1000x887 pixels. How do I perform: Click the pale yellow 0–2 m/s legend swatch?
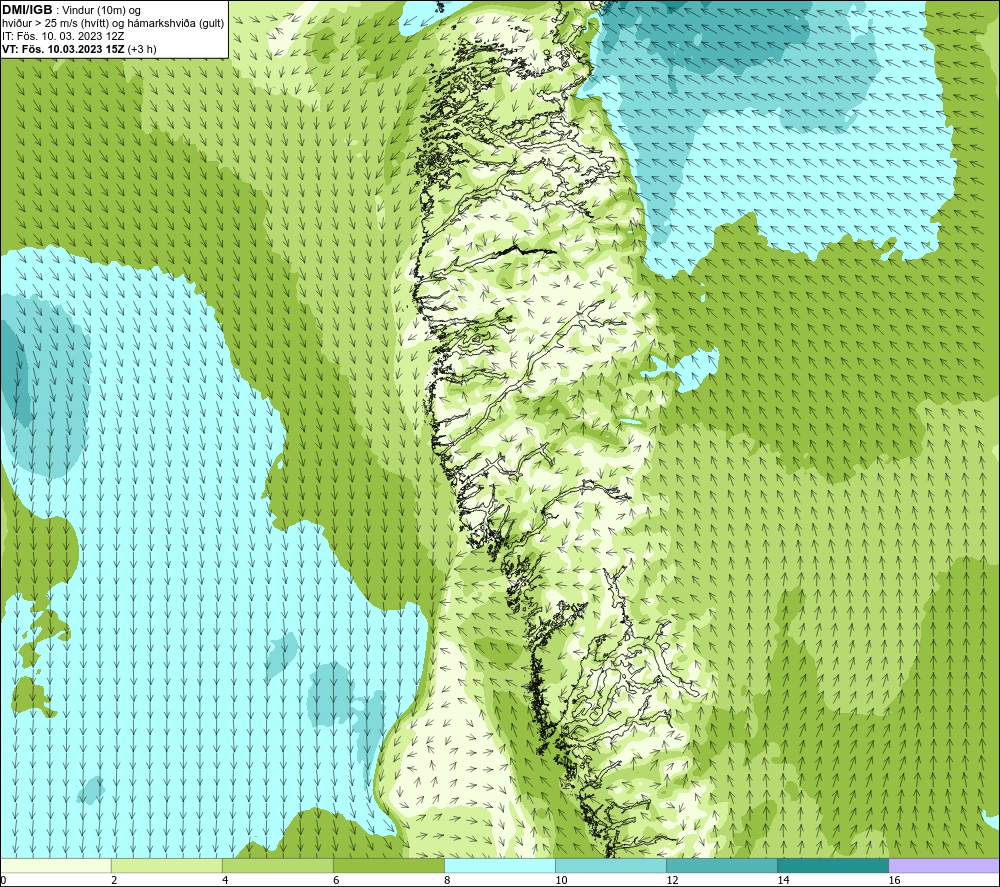(56, 865)
